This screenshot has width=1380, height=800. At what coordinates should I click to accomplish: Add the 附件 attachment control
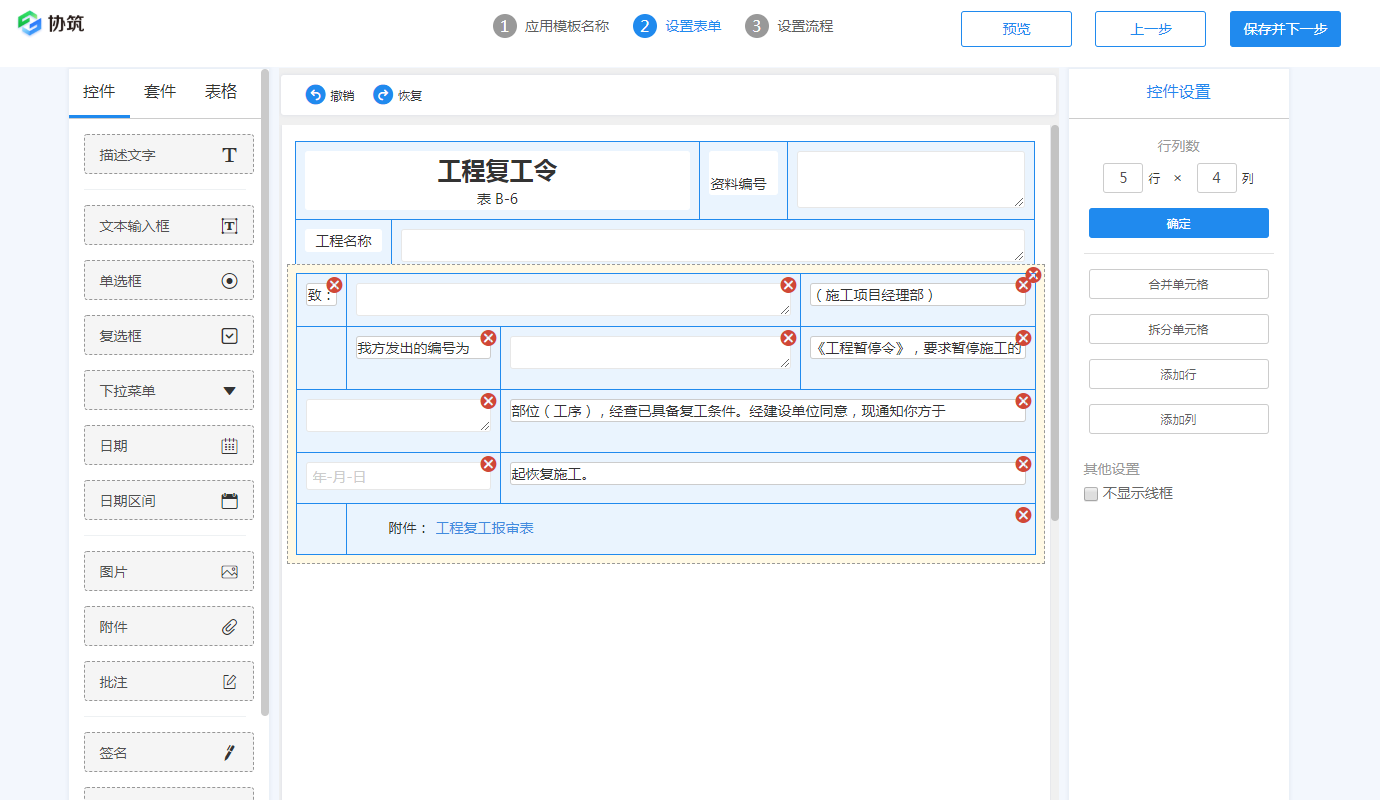[169, 627]
